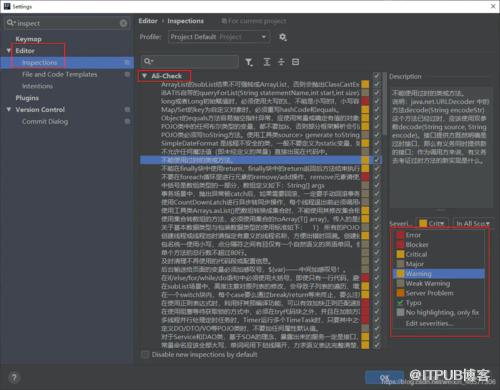This screenshot has width=500, height=390.
Task: Click project icon beside Commit Dialog
Action: pyautogui.click(x=127, y=121)
